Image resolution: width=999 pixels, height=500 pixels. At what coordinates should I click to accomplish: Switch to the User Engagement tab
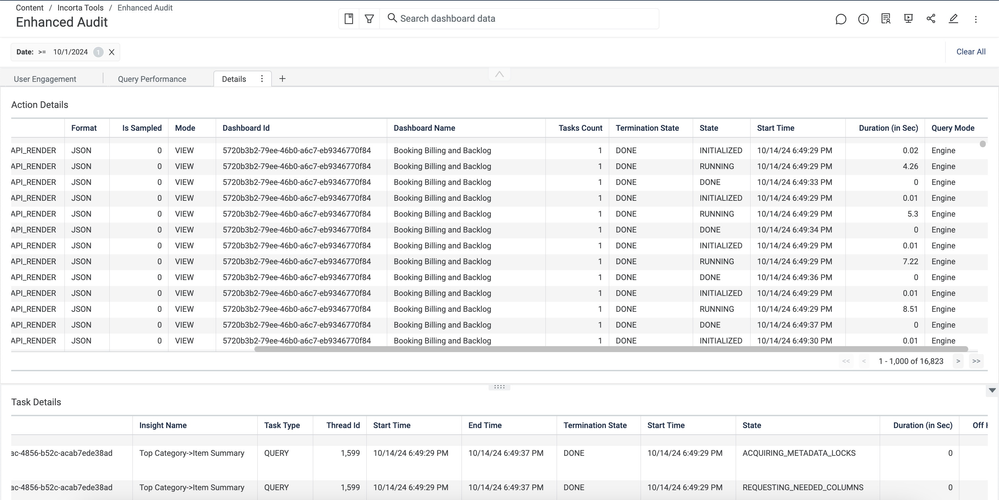[x=45, y=79]
